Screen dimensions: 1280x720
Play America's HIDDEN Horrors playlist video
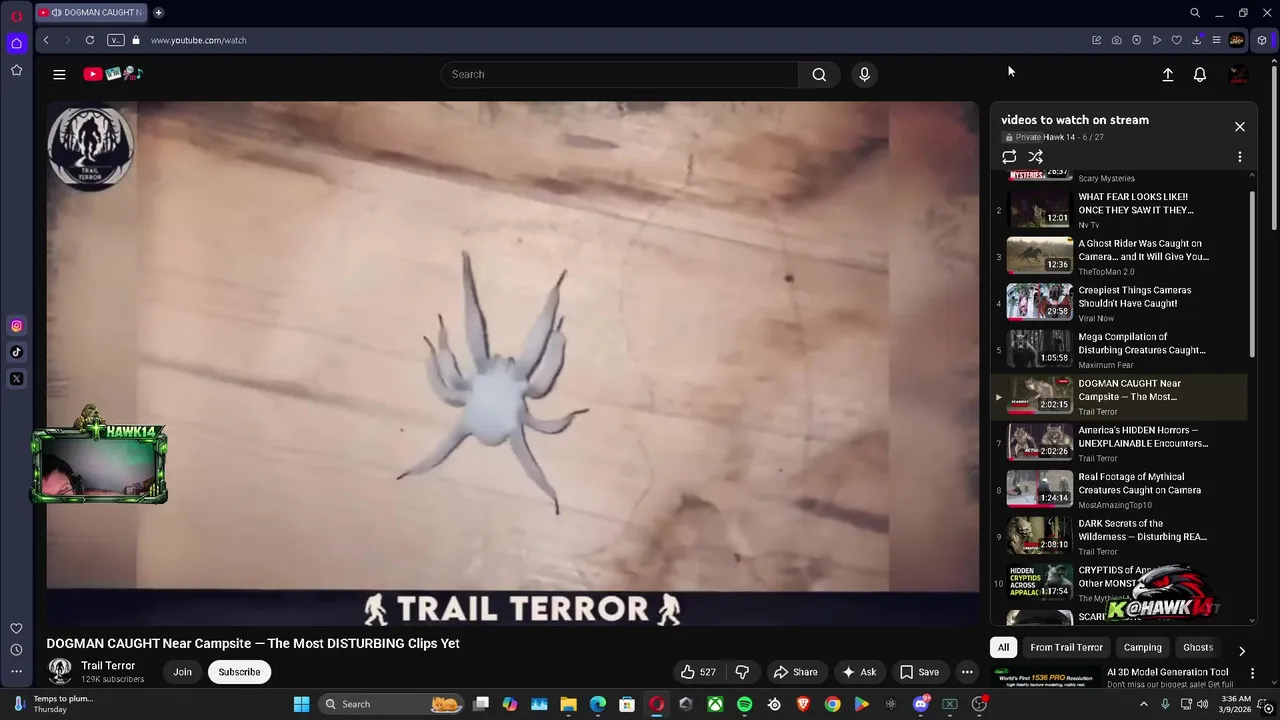click(1120, 443)
